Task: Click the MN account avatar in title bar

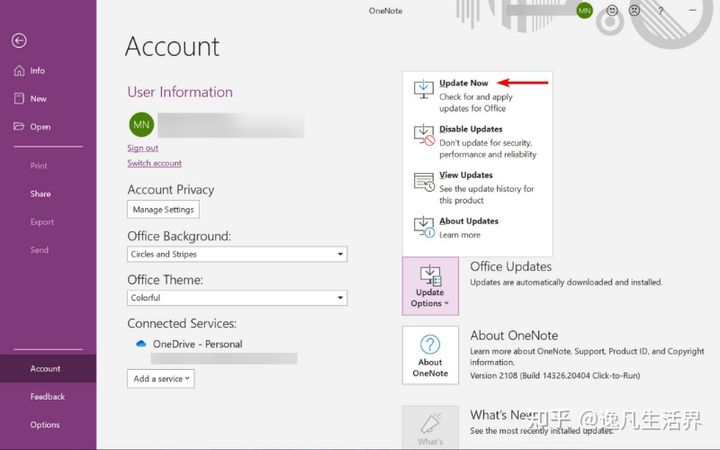Action: coord(585,11)
